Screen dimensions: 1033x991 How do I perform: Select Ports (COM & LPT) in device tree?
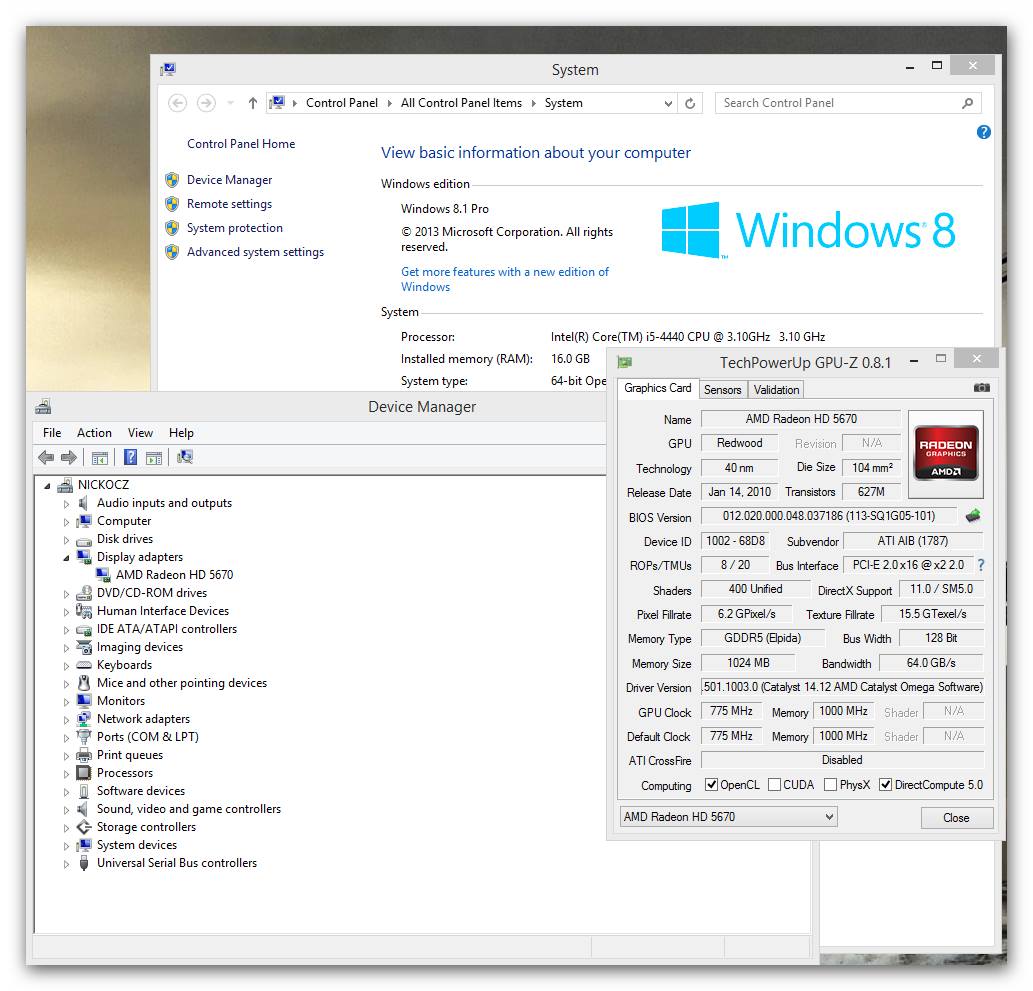148,737
